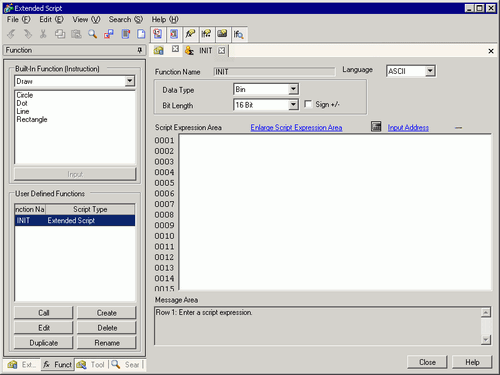Viewport: 500px width, 375px height.
Task: Click the Replace icon in toolbar
Action: [109, 34]
